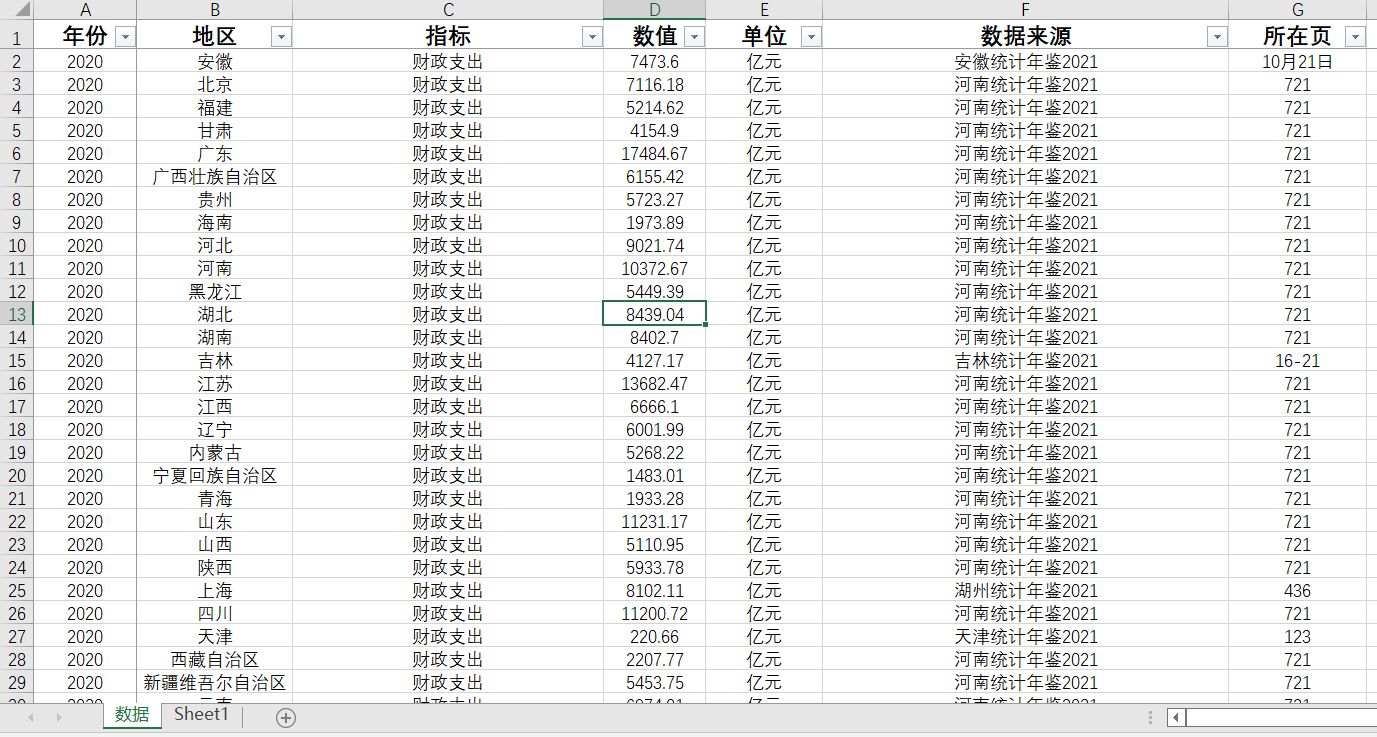Select column E header

764,10
